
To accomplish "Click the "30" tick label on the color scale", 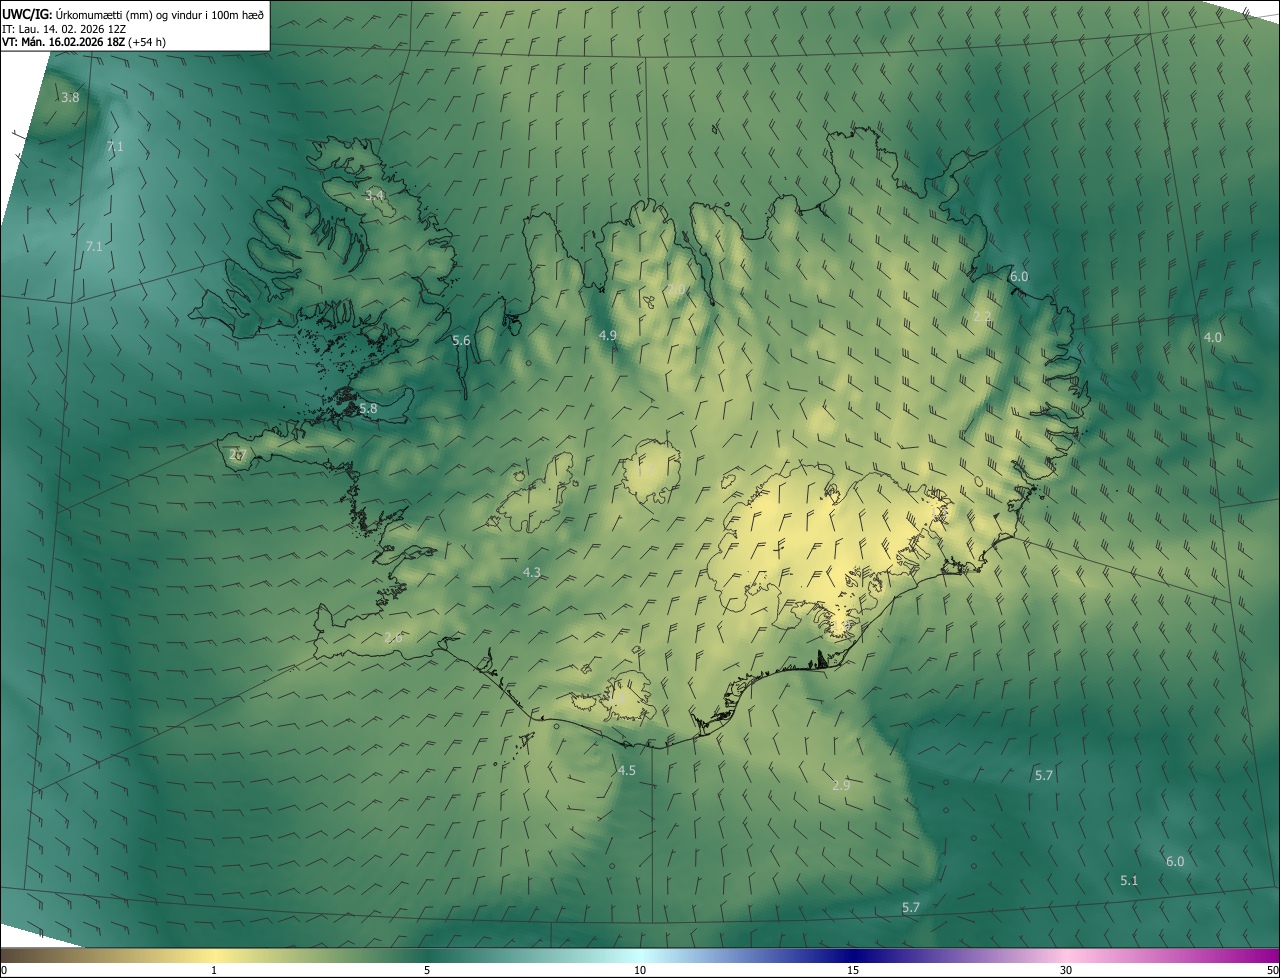I will (1066, 970).
